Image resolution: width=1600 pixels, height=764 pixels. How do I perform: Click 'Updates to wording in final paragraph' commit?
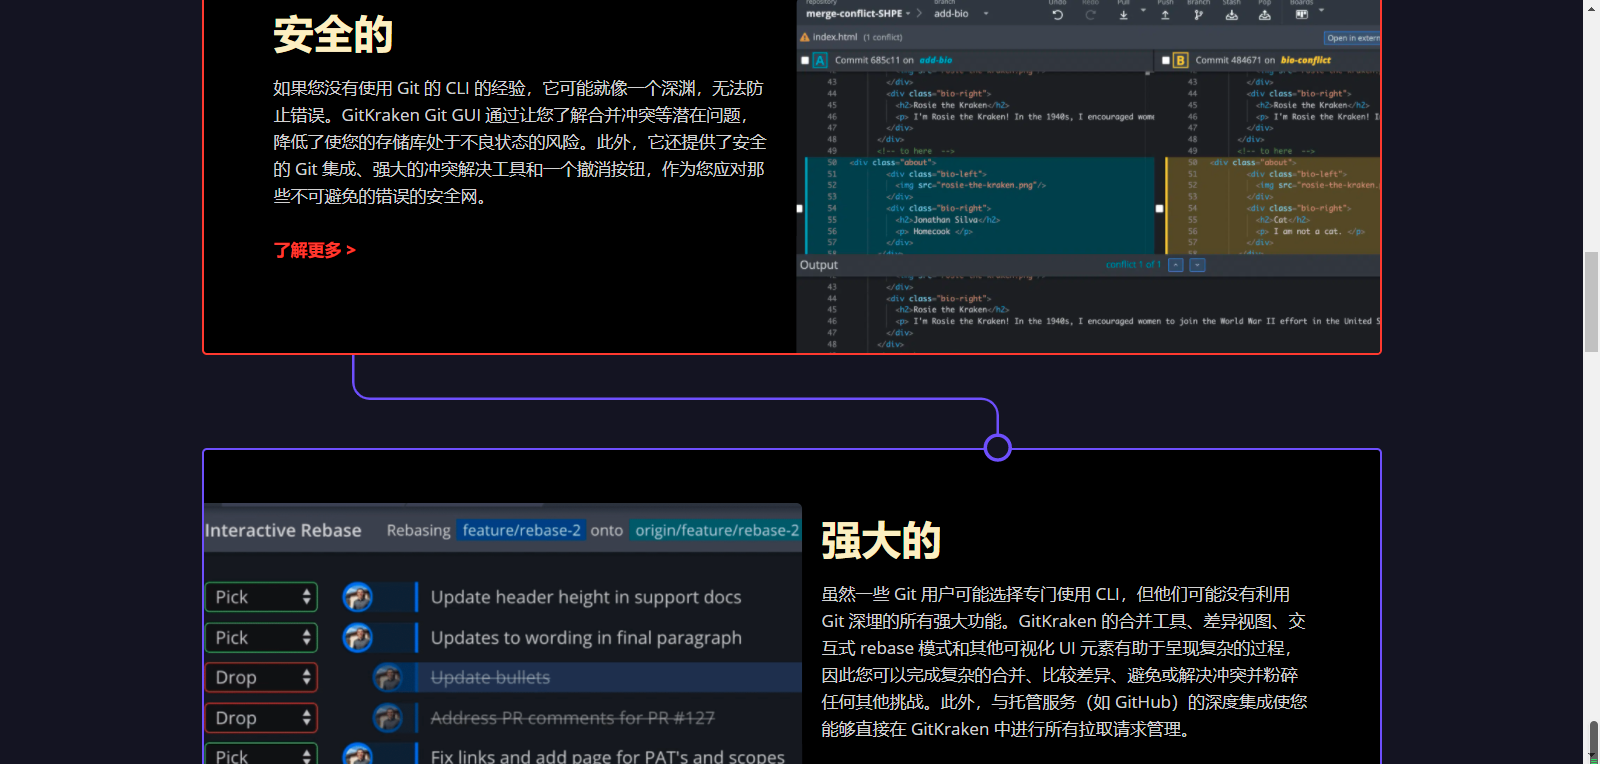(586, 637)
